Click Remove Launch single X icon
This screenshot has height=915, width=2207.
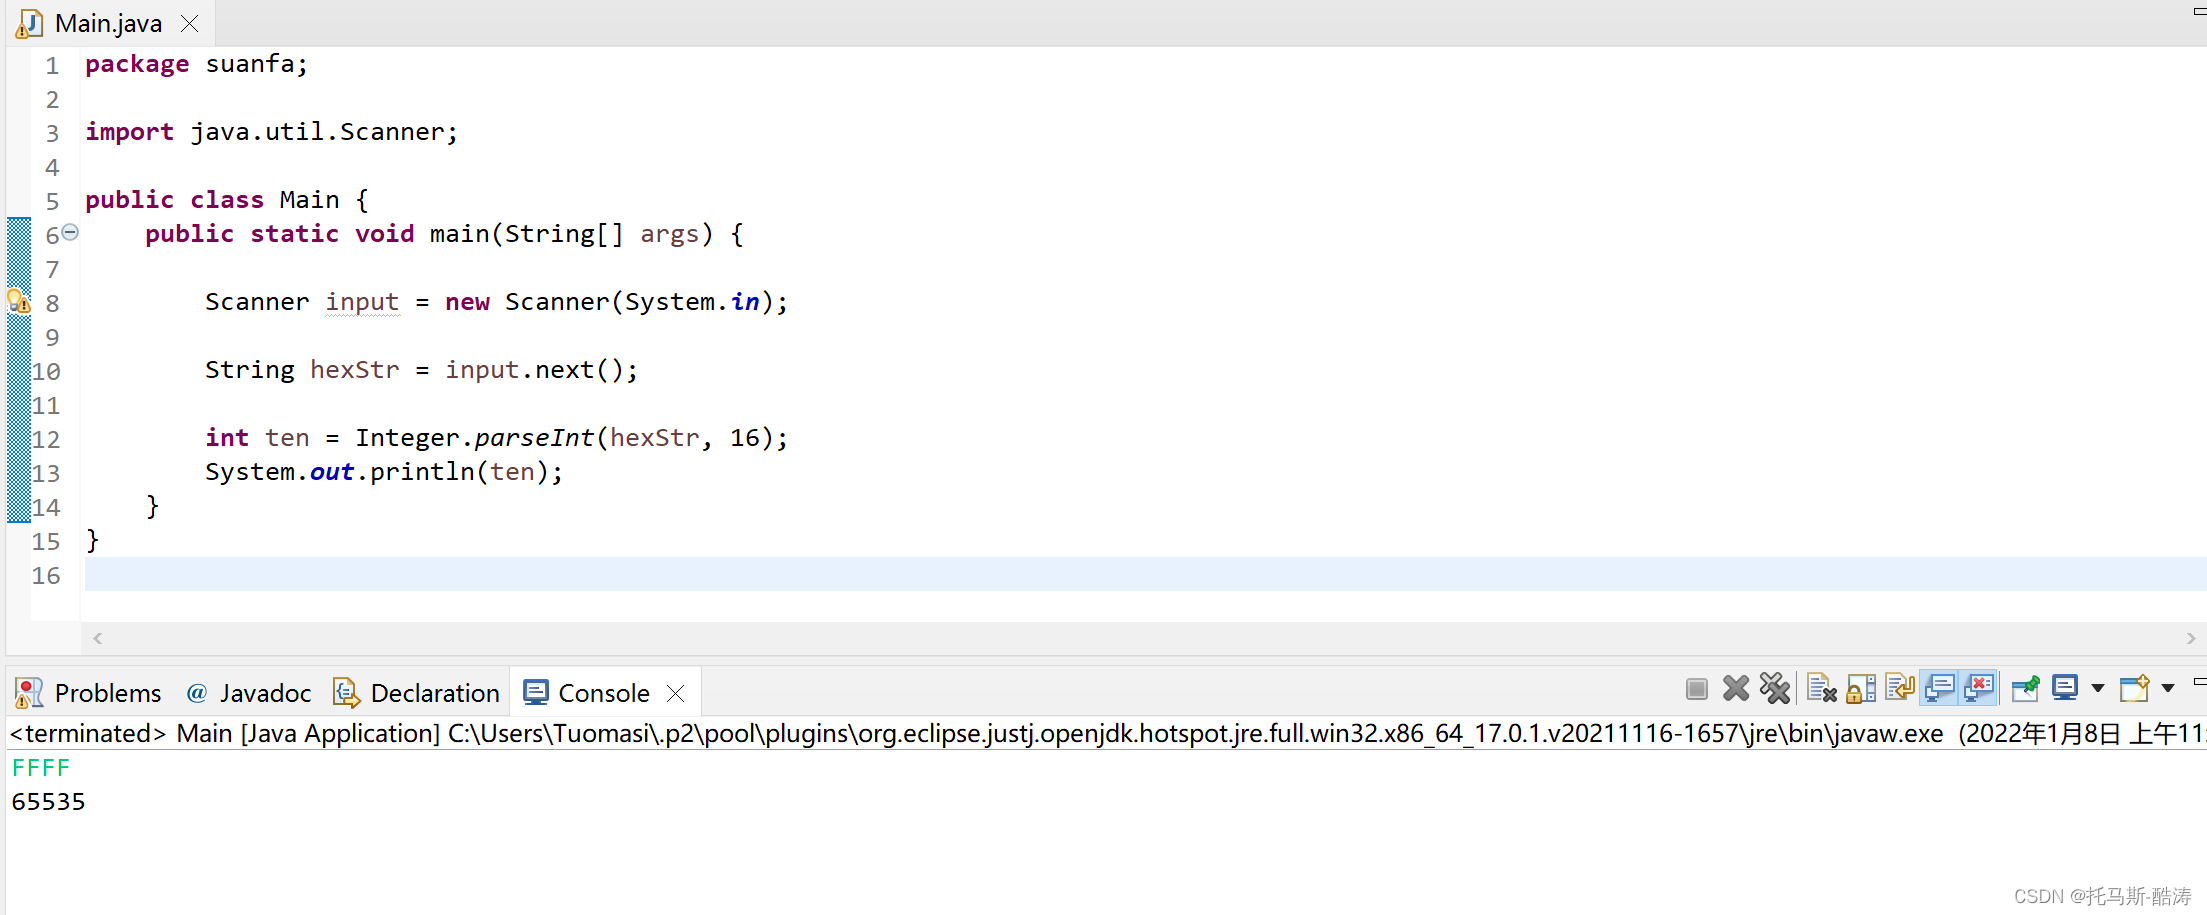point(1736,689)
